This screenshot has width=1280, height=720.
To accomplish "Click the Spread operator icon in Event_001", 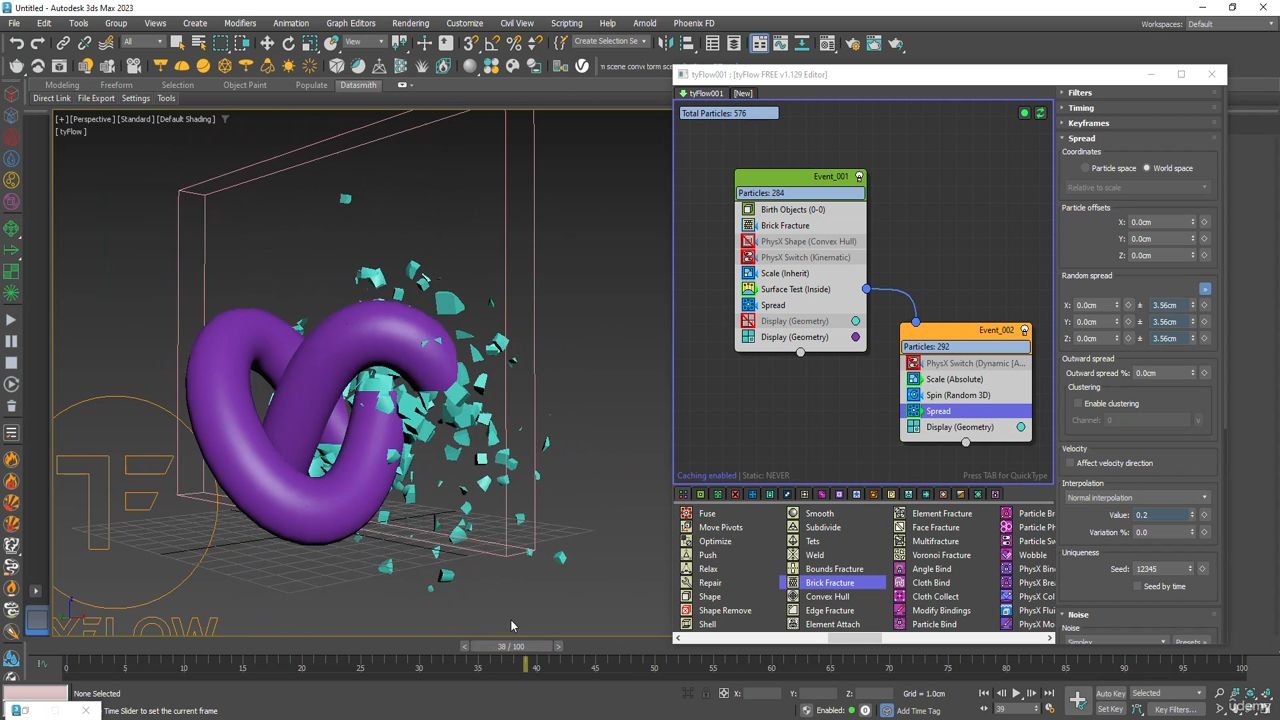I will 748,305.
